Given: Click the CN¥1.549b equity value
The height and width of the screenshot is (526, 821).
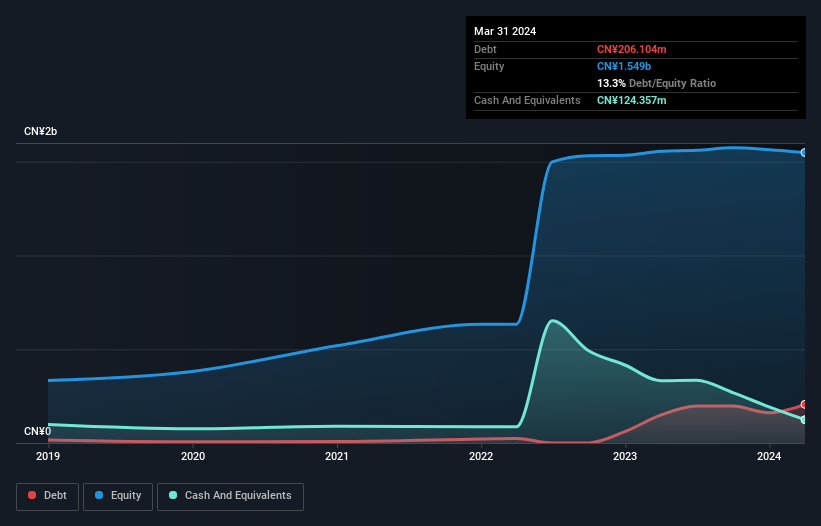Looking at the screenshot, I should click(x=624, y=66).
